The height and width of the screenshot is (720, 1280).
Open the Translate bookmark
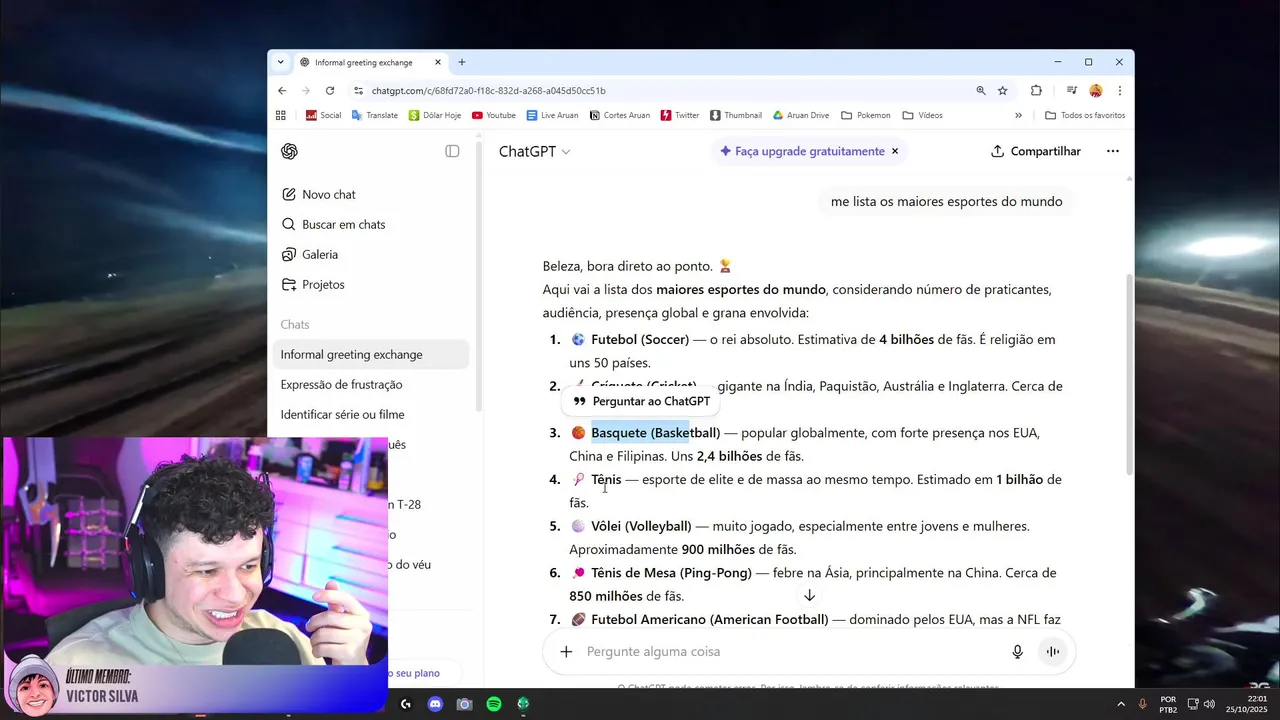[374, 115]
